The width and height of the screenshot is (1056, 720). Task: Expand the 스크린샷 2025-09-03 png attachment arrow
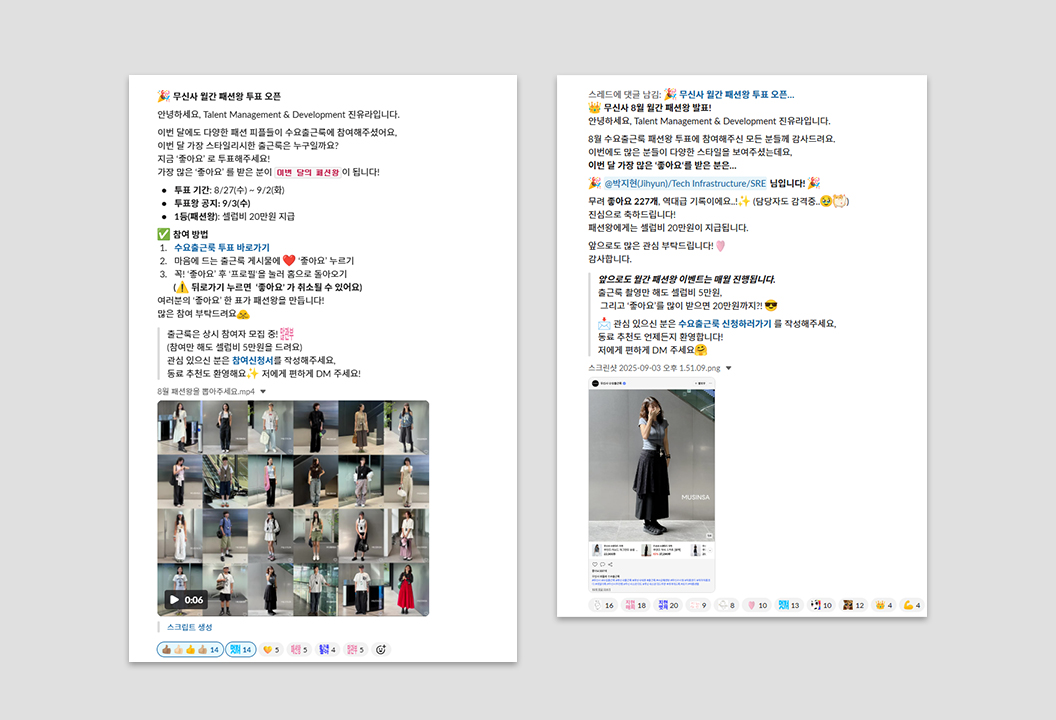tap(729, 368)
